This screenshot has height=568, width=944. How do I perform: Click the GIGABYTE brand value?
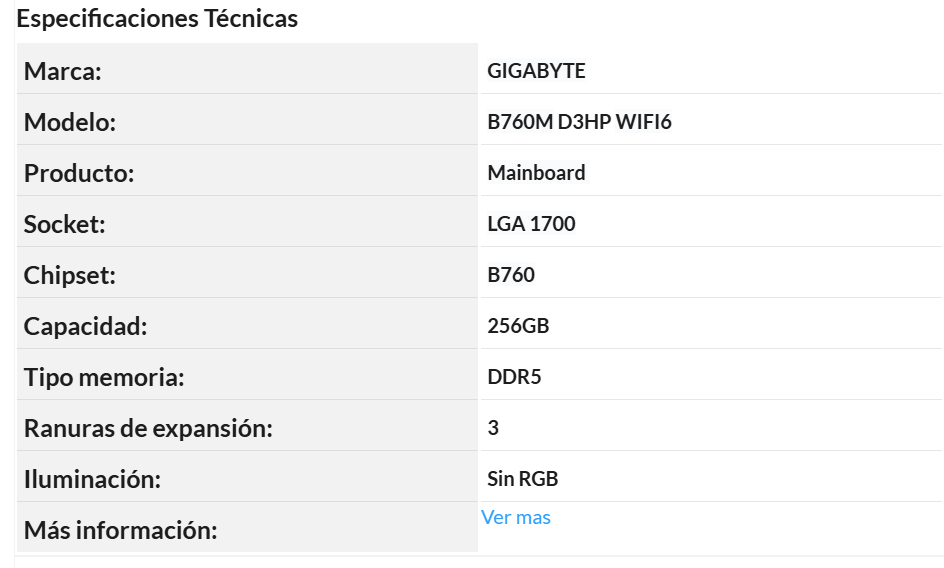pyautogui.click(x=536, y=71)
